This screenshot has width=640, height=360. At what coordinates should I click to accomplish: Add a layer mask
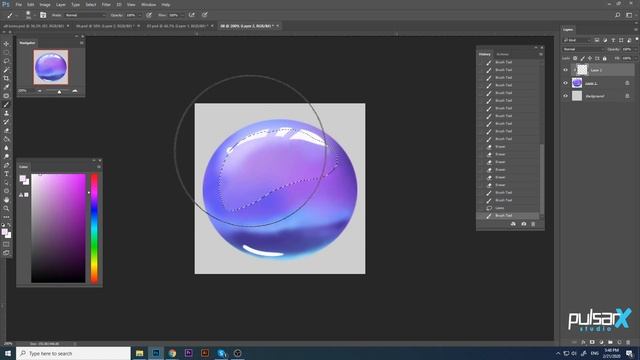point(592,342)
